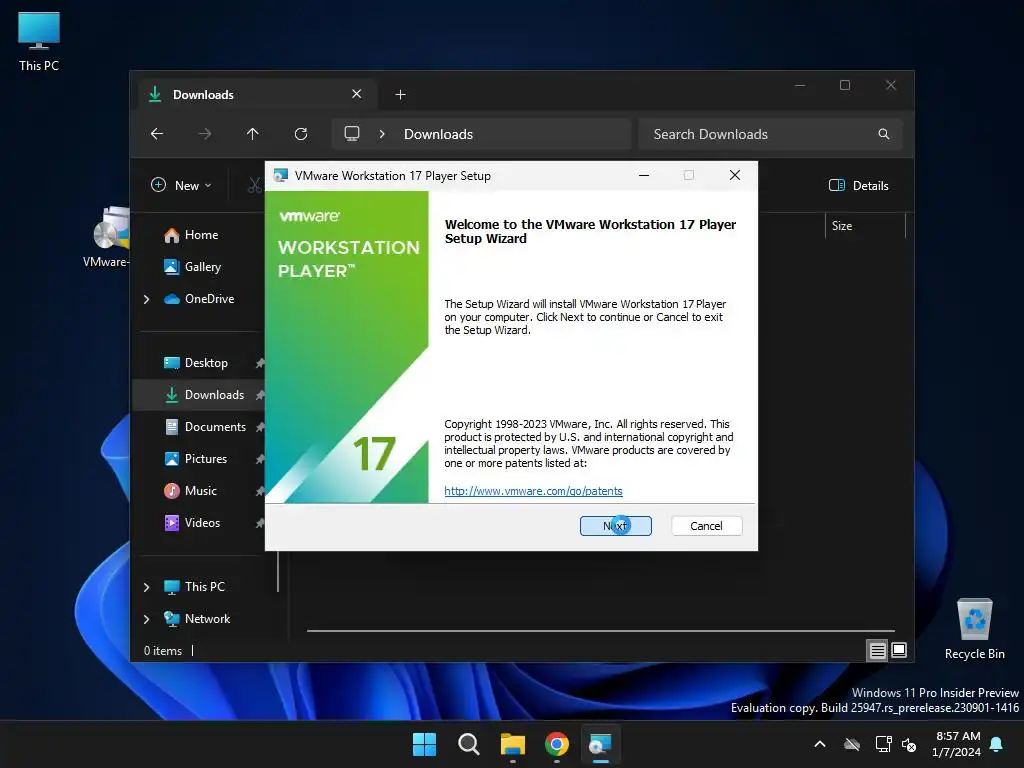Open the Music folder in sidebar
Image resolution: width=1024 pixels, height=768 pixels.
tap(200, 491)
